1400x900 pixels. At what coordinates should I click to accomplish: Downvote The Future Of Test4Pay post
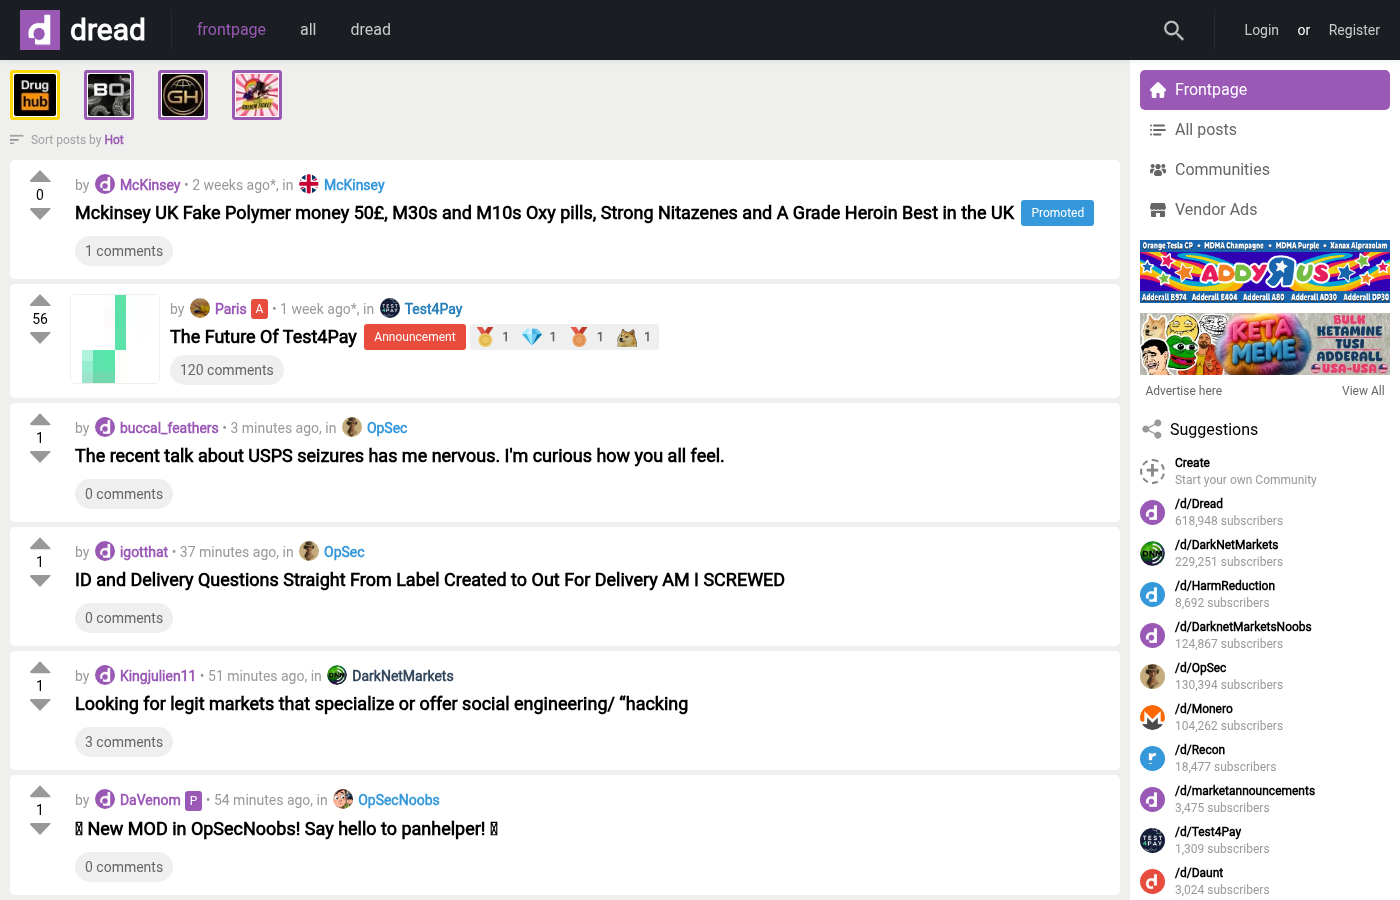(40, 338)
